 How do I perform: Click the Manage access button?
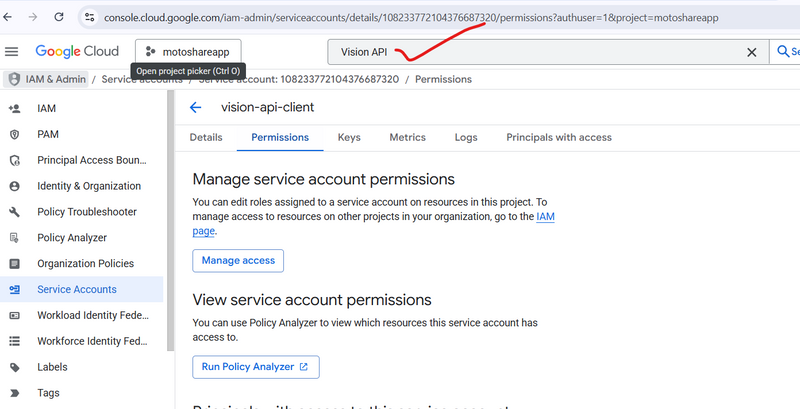click(x=238, y=261)
